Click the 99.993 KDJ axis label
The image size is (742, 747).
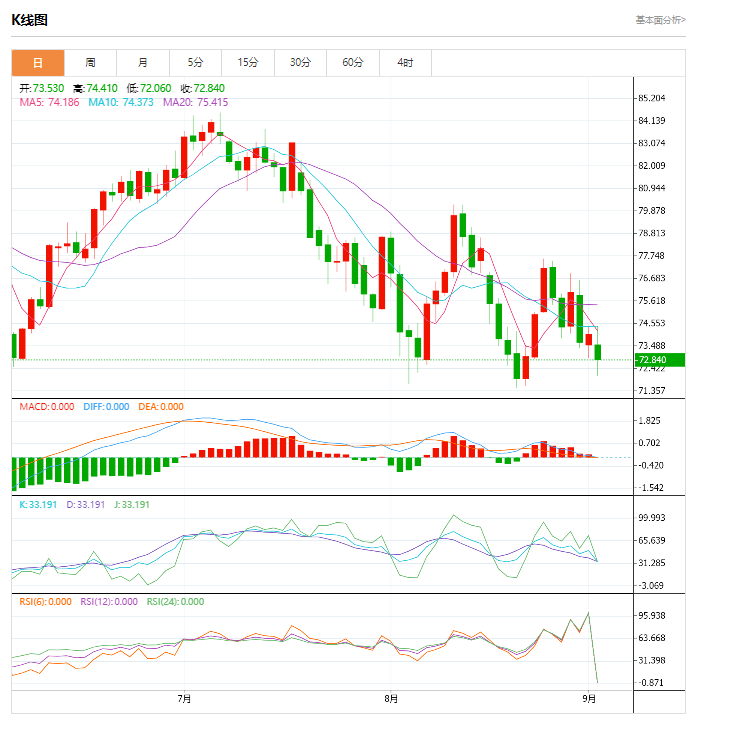pos(652,518)
